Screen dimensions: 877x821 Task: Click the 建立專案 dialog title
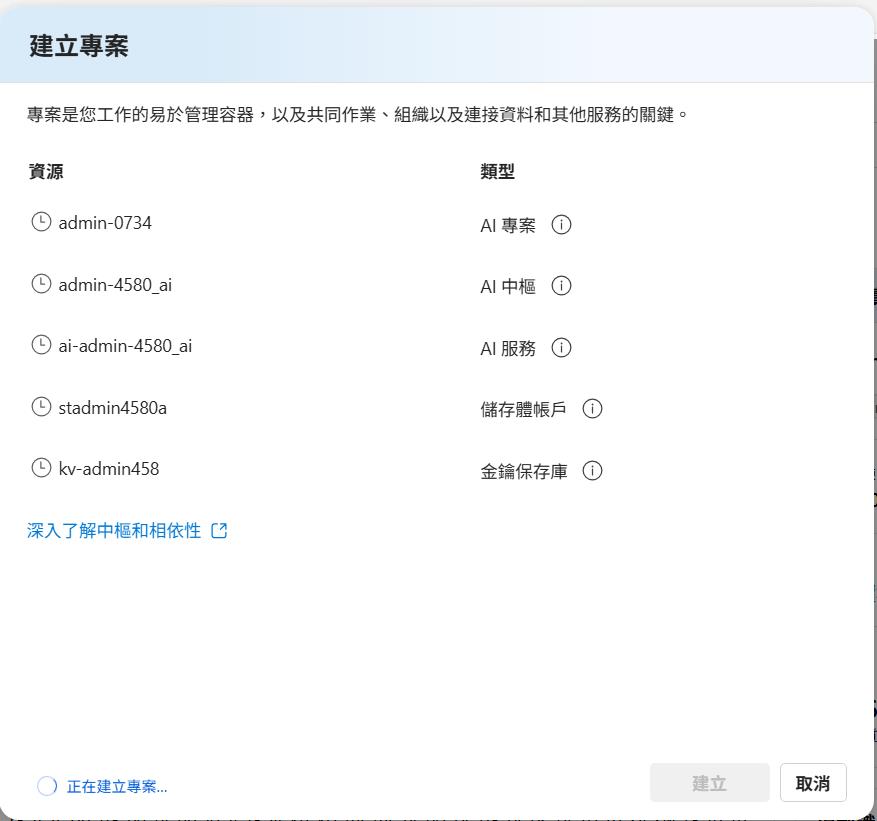(x=79, y=46)
